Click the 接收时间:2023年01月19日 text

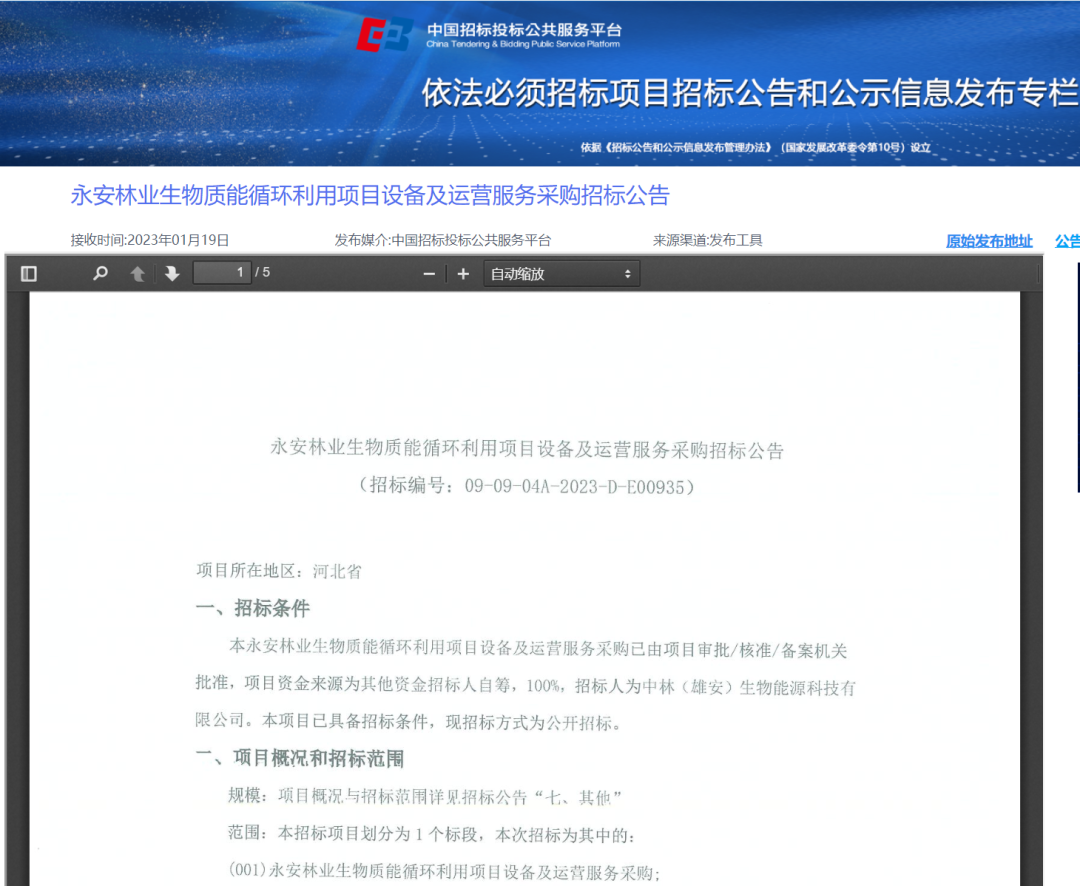(x=149, y=240)
